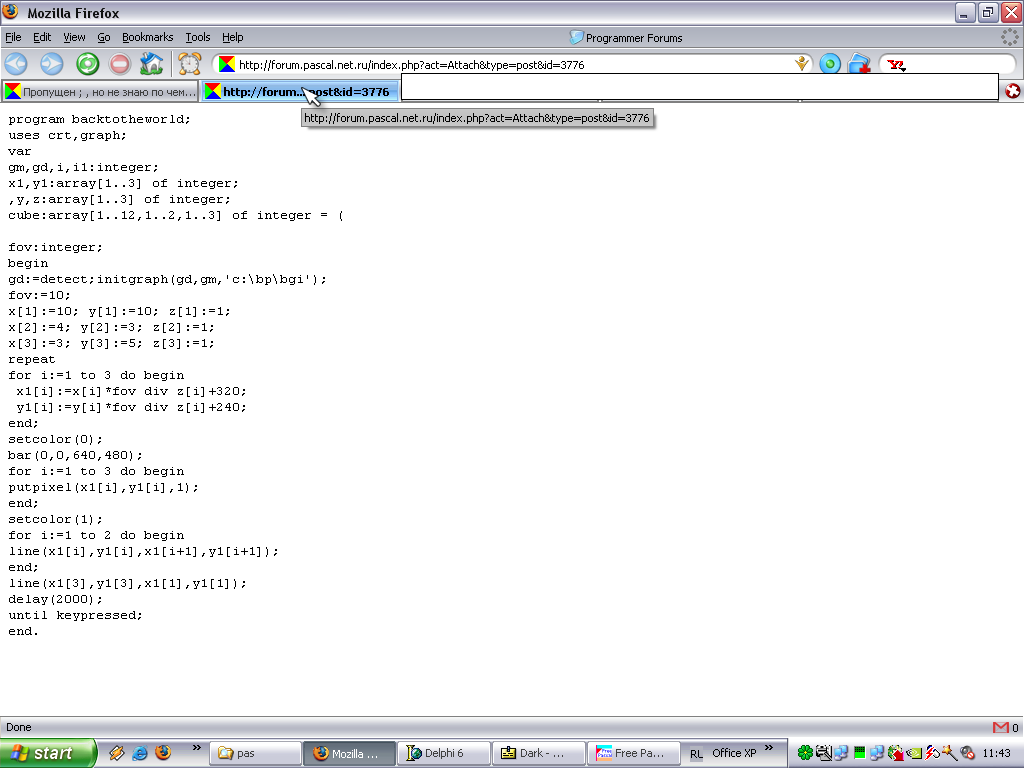Open Gmail notifier icon in status bar
1024x768 pixels.
(1000, 727)
